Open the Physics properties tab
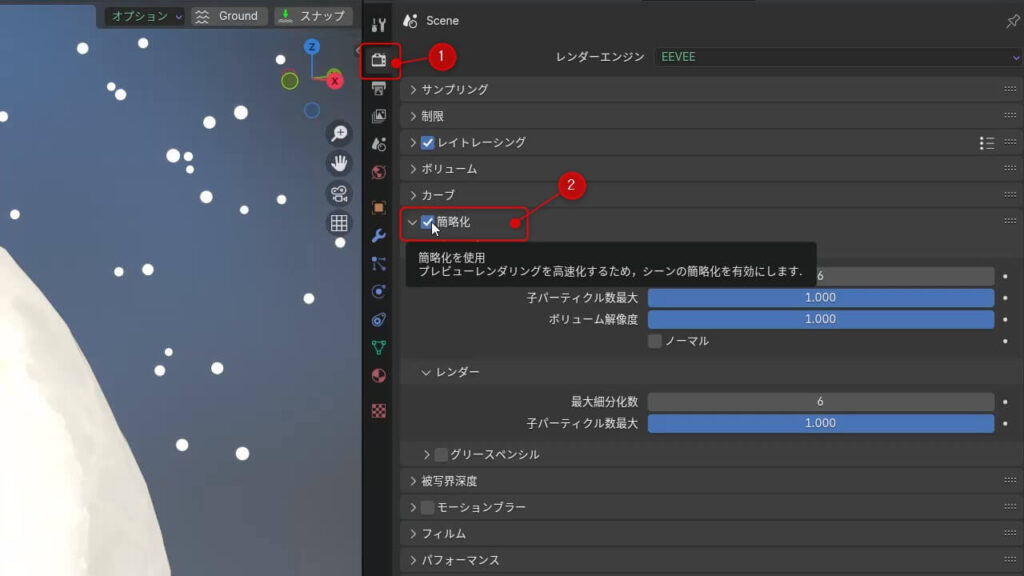Viewport: 1024px width, 576px height. [x=379, y=291]
